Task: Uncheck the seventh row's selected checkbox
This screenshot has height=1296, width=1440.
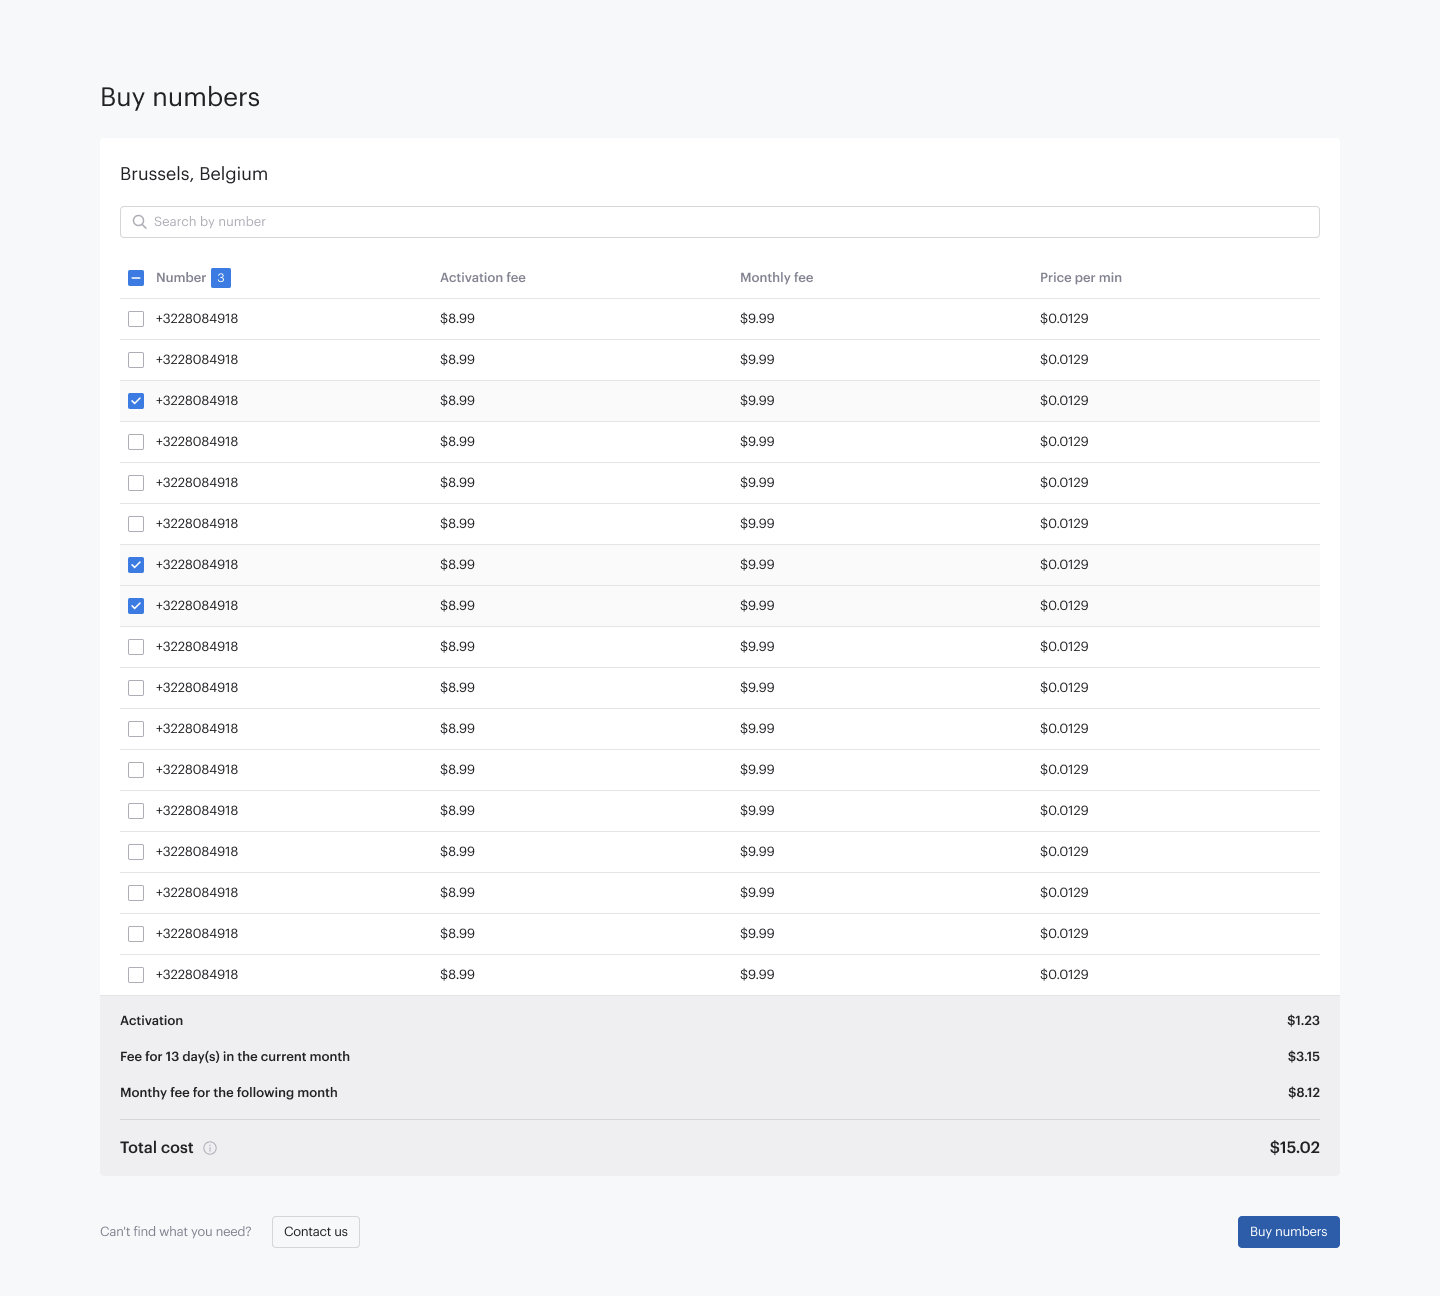Action: 136,565
